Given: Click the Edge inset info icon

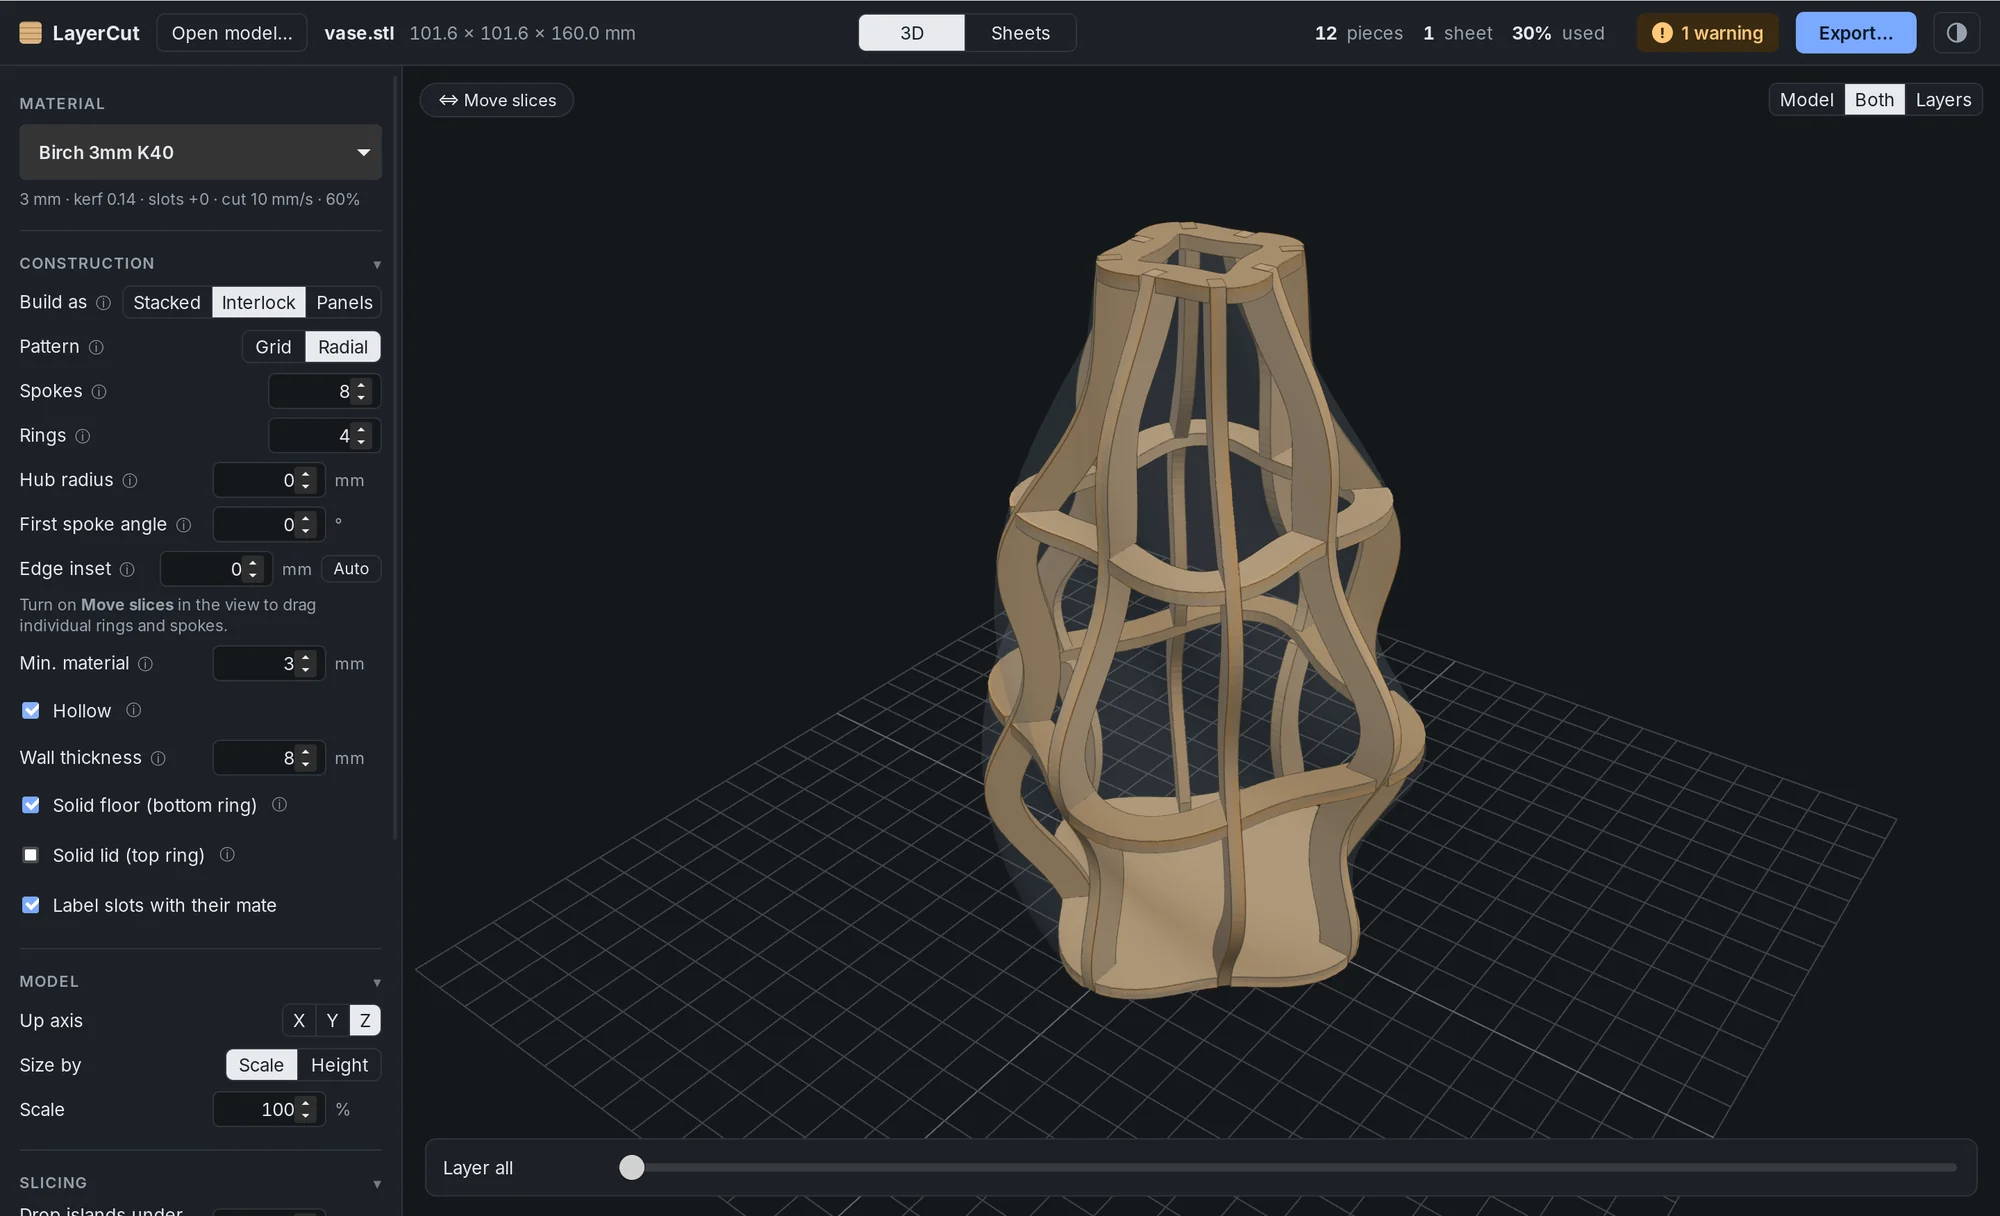Looking at the screenshot, I should coord(127,569).
